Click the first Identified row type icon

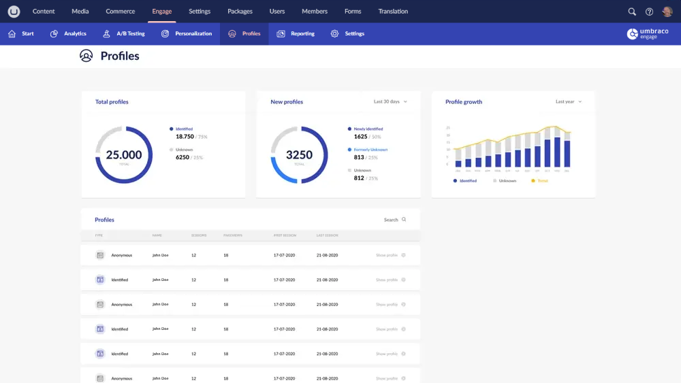(x=100, y=280)
